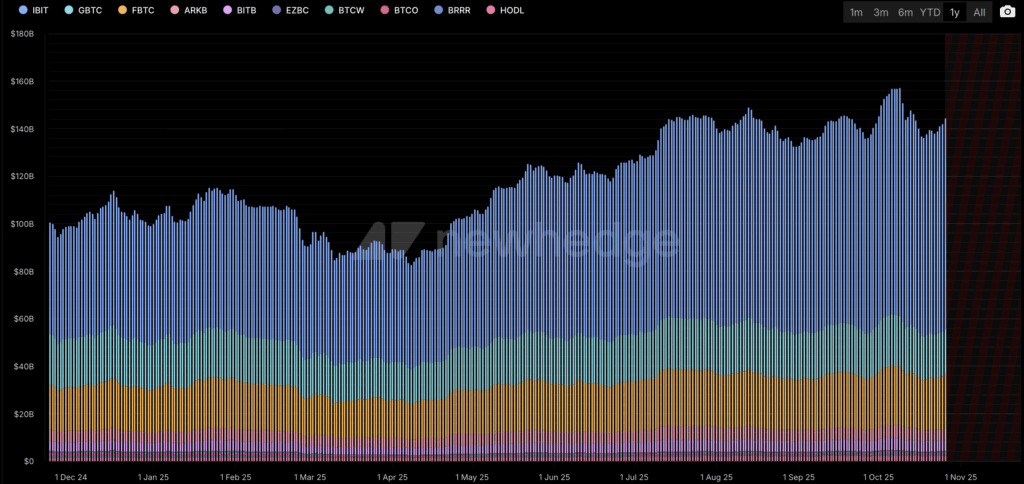
Task: Click the 1 Apr 25 axis label
Action: 392,477
